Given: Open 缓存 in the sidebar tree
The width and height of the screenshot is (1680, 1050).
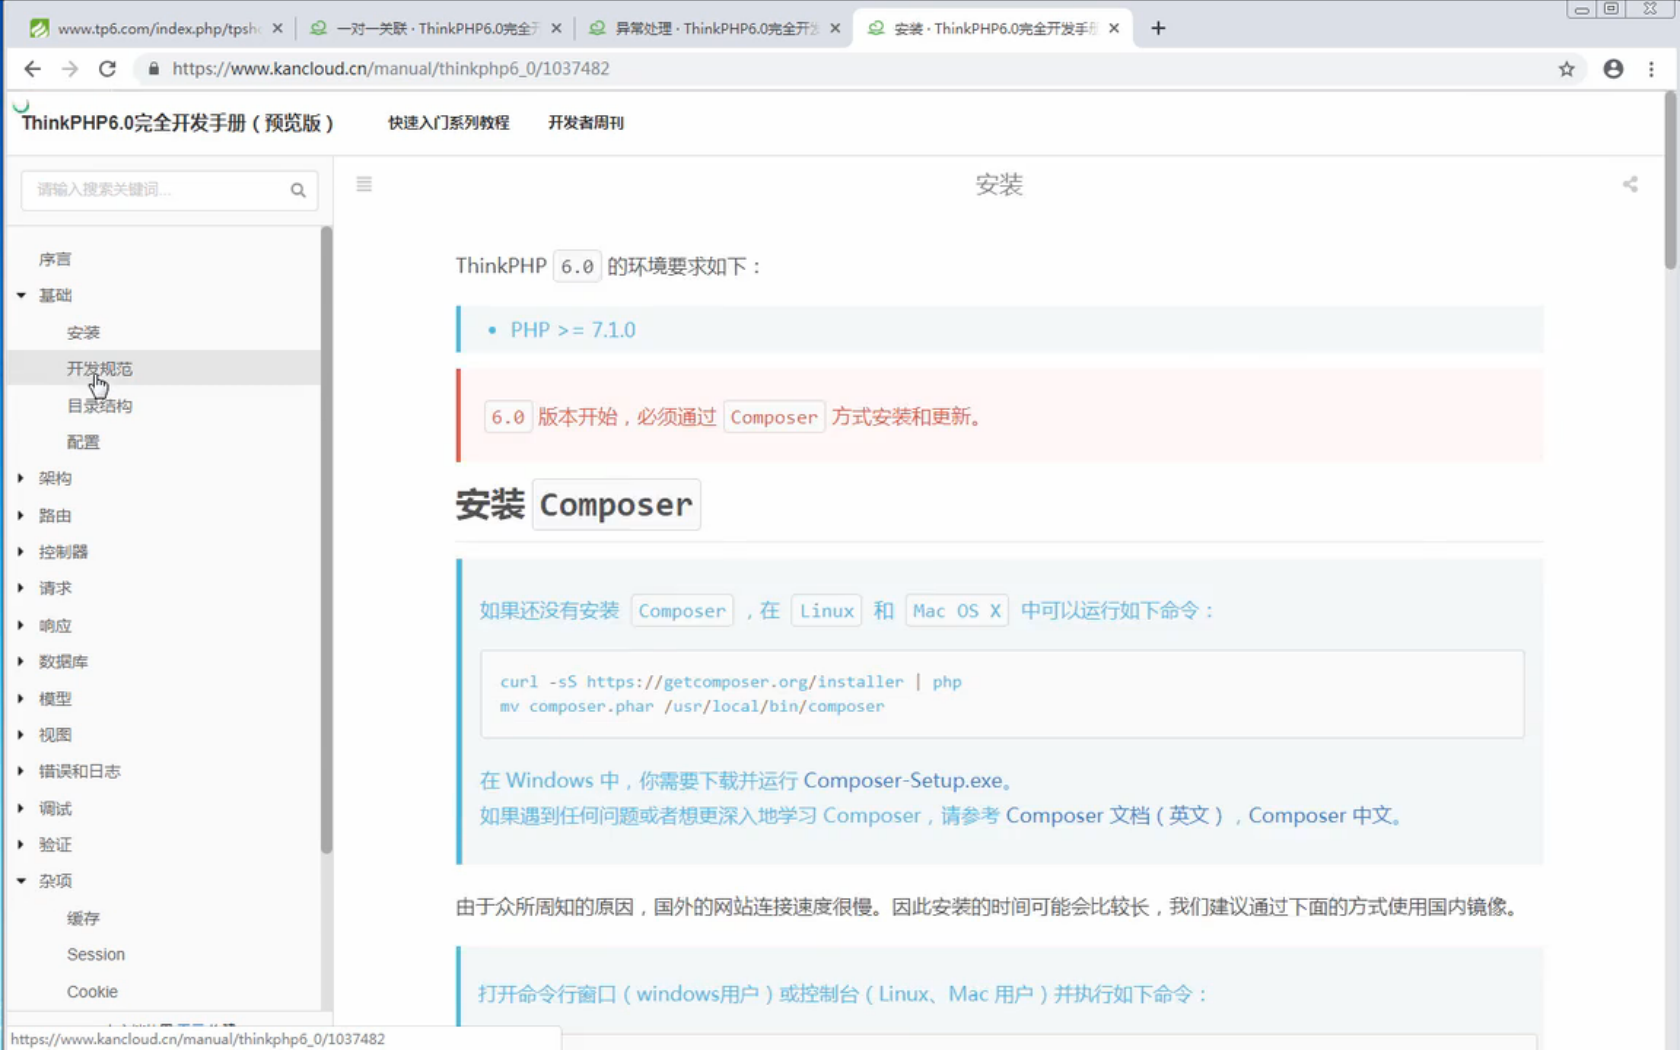Looking at the screenshot, I should (x=83, y=918).
